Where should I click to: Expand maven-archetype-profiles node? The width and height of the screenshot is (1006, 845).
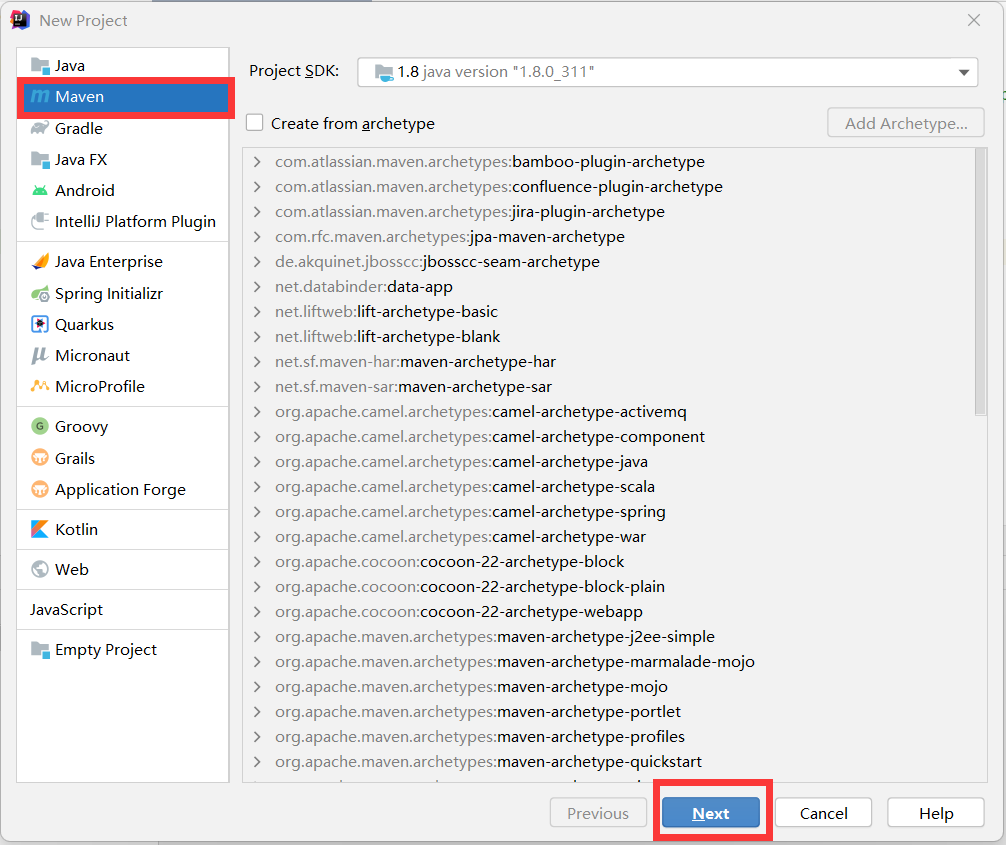(257, 737)
